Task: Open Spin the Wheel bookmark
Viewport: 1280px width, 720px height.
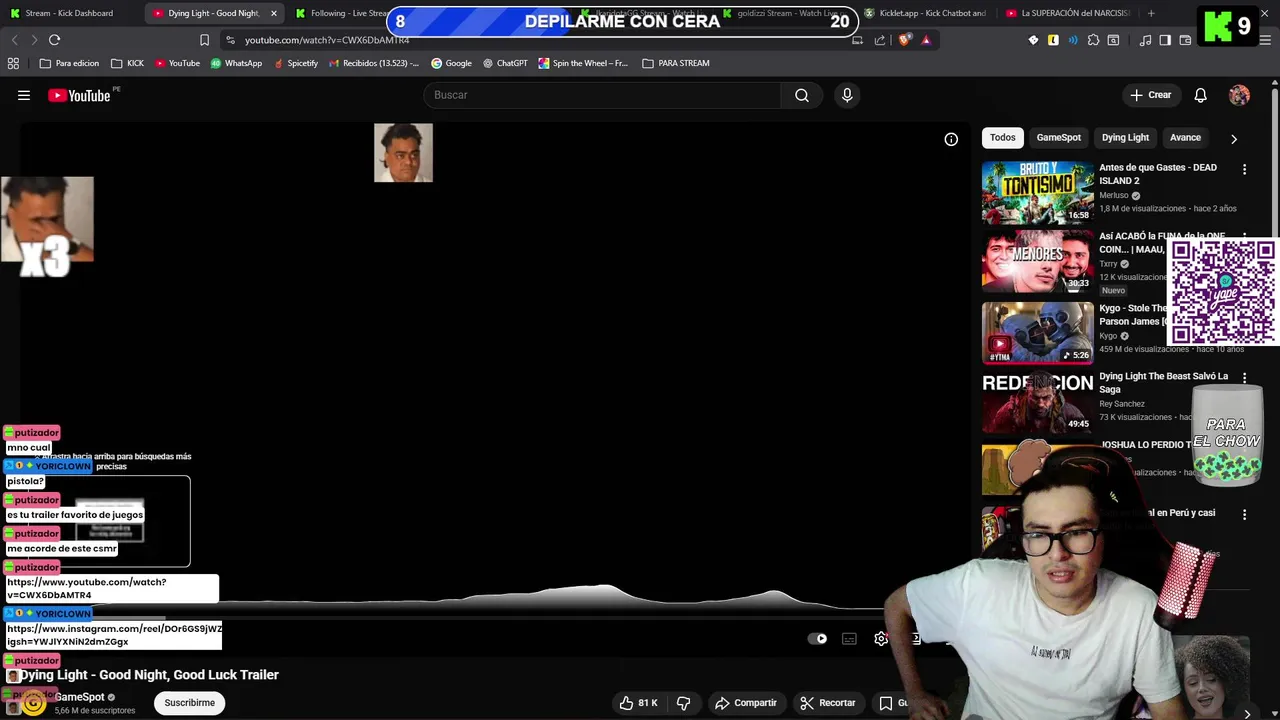Action: coord(583,63)
